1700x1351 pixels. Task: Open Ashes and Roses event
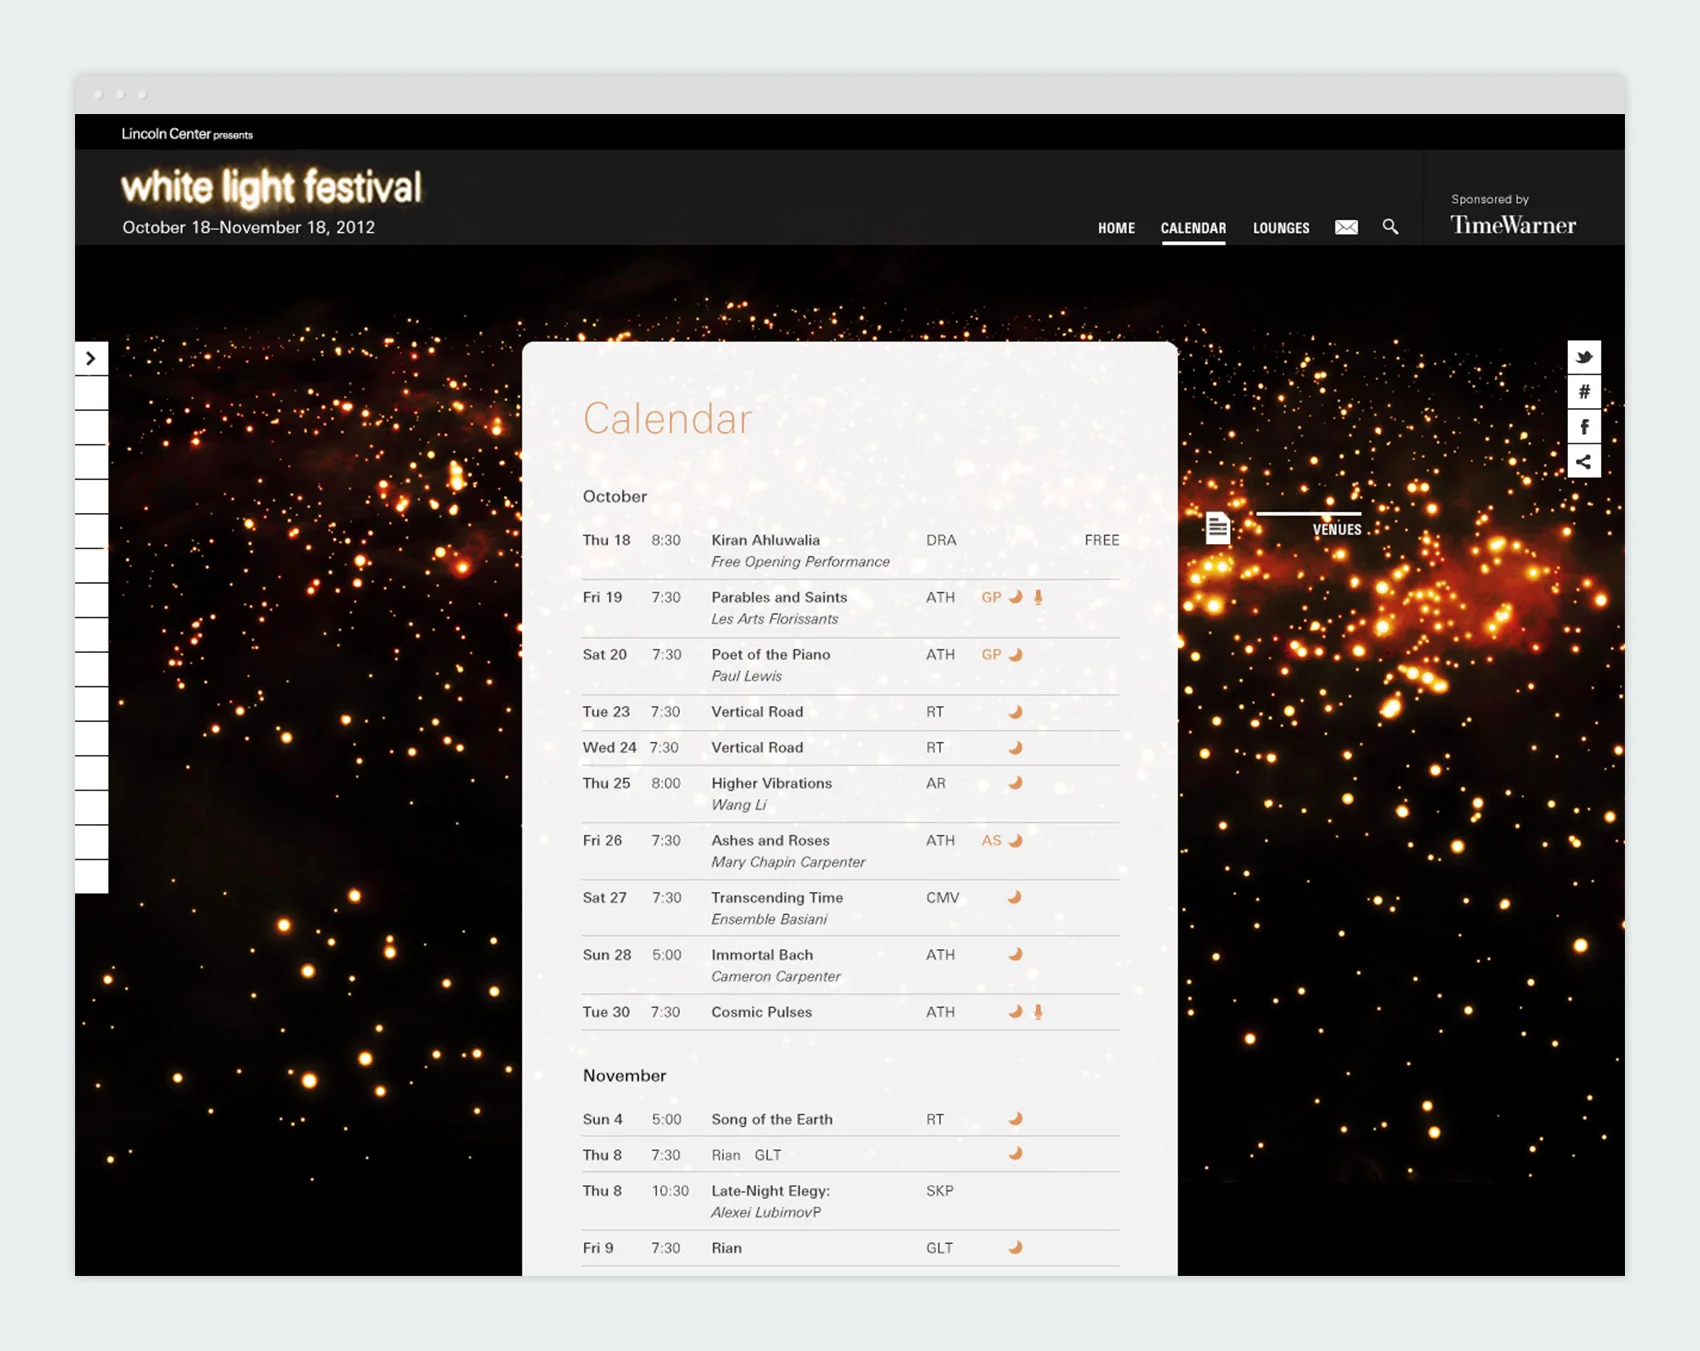770,841
